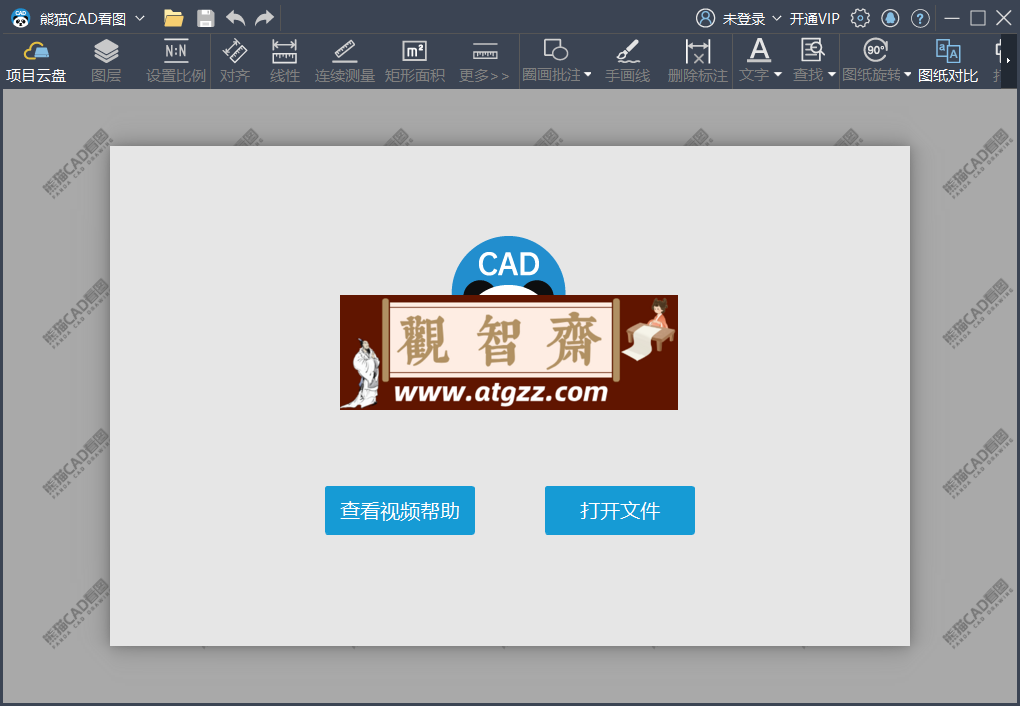Select the 设置比例 scale setting tool
This screenshot has width=1020, height=706.
[x=176, y=62]
